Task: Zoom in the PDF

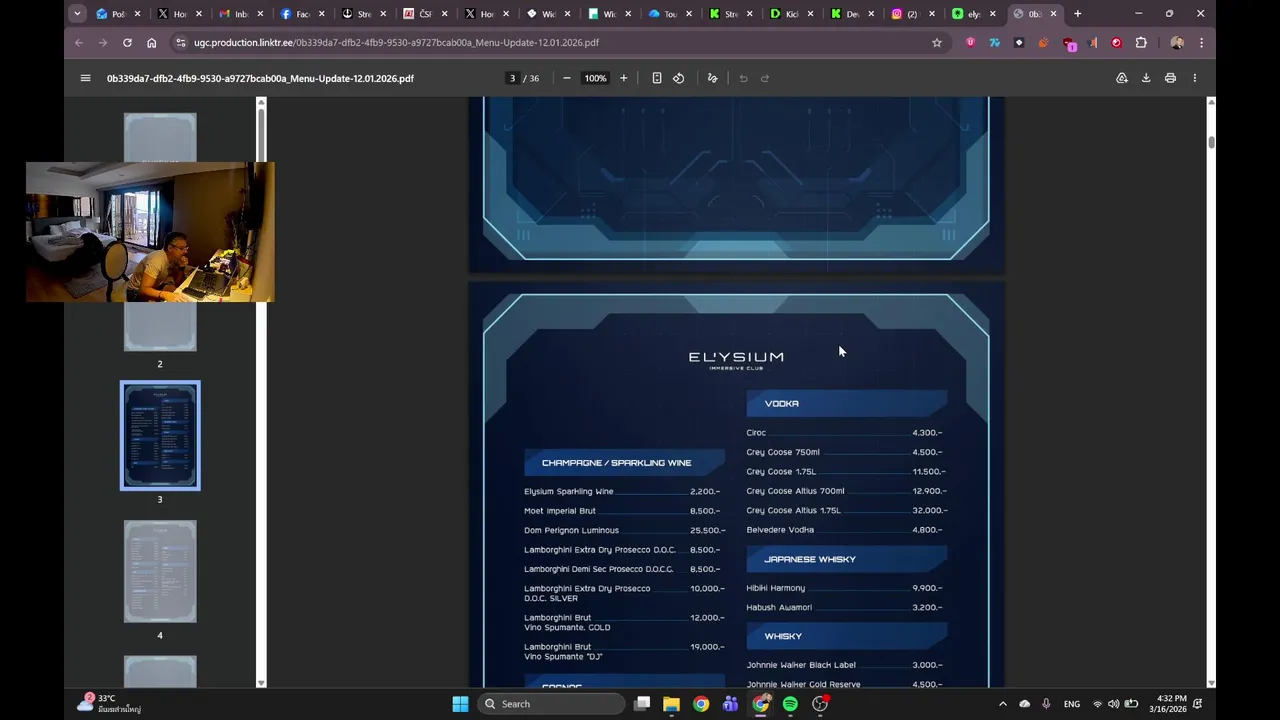Action: (624, 78)
